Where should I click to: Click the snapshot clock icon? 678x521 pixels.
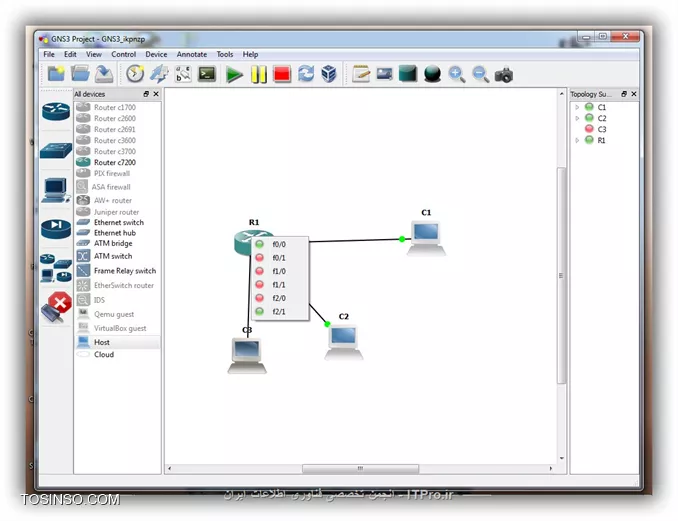135,74
